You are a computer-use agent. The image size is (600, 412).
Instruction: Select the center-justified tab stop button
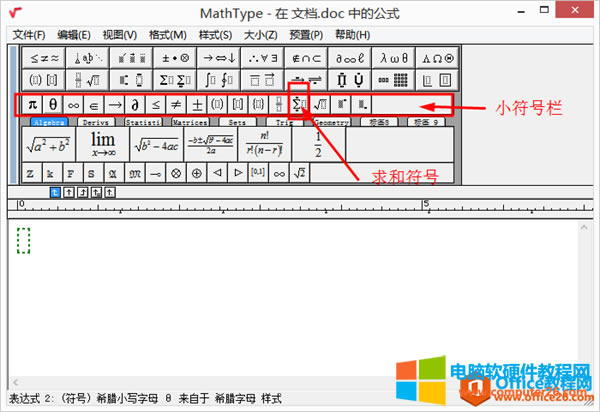(69, 192)
